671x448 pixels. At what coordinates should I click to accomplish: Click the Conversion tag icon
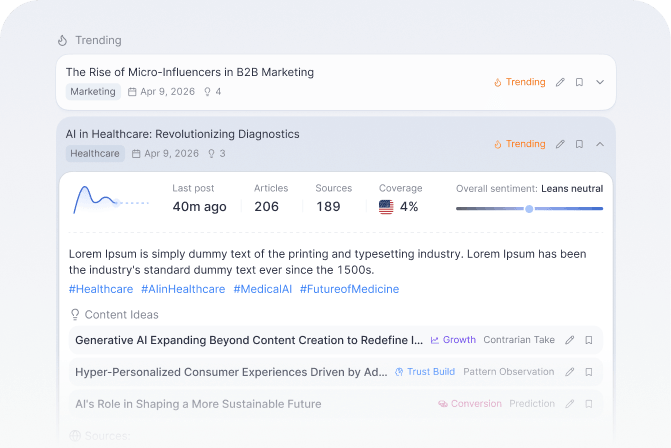click(x=443, y=404)
